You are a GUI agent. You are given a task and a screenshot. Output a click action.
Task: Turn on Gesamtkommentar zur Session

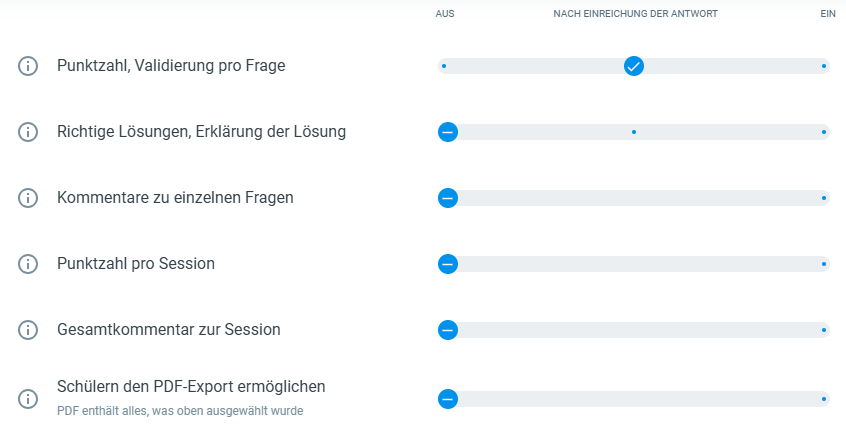click(824, 330)
